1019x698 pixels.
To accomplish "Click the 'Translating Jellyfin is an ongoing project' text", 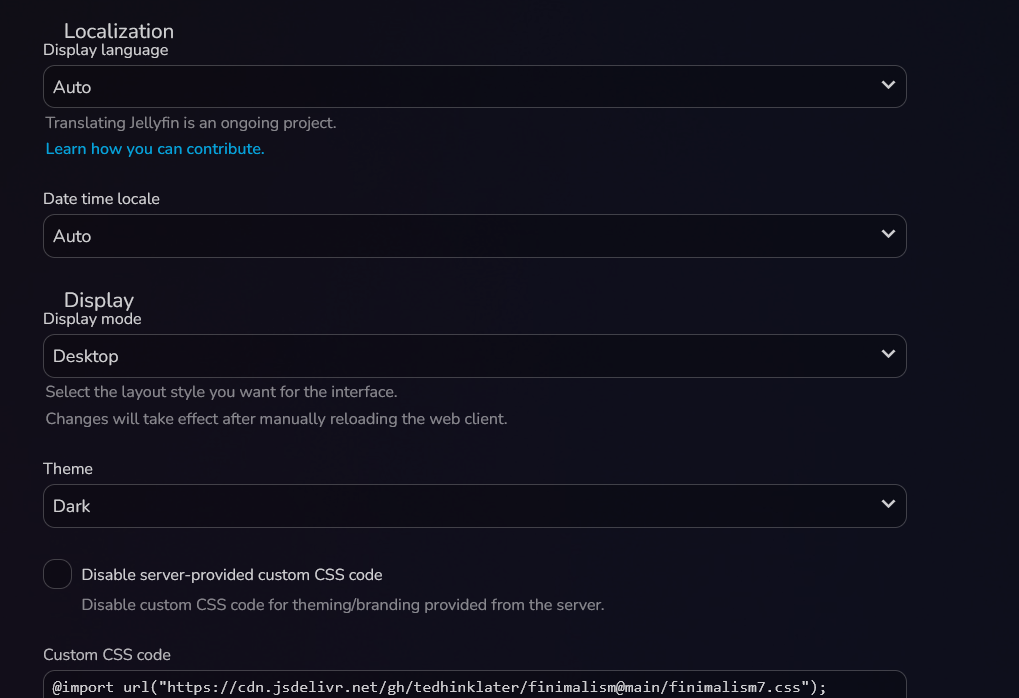I will (191, 124).
